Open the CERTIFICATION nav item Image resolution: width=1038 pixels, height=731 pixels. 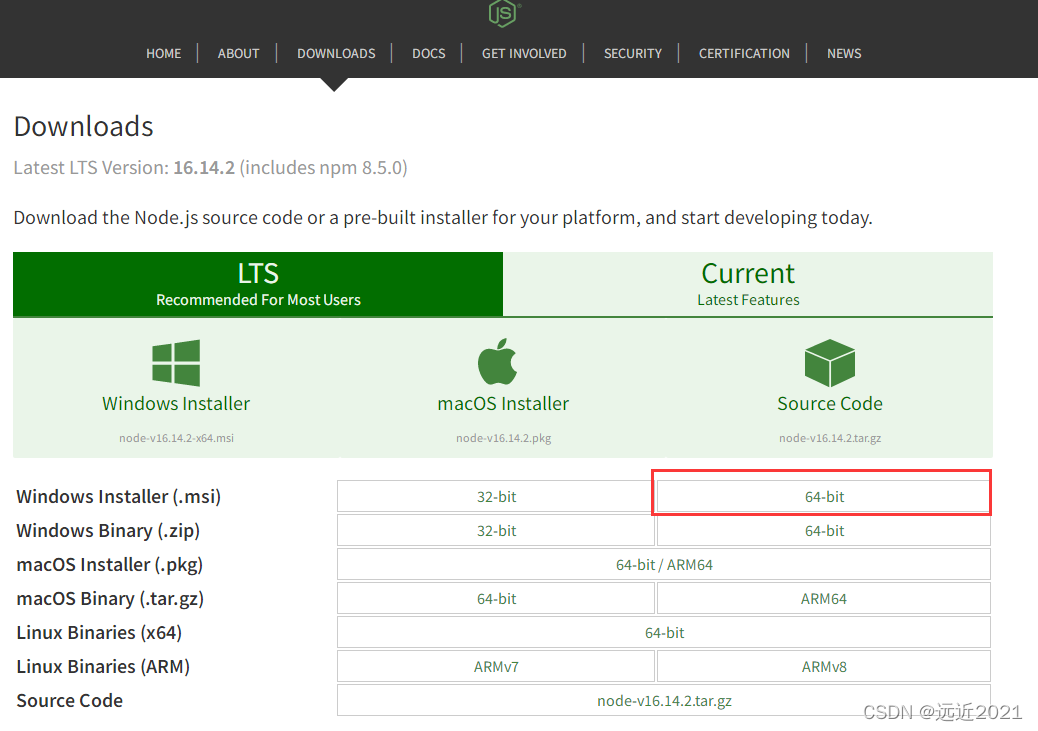(x=744, y=54)
